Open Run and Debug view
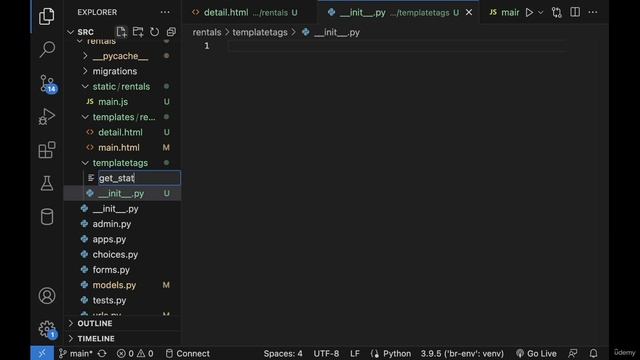This screenshot has height=360, width=640. (x=47, y=117)
